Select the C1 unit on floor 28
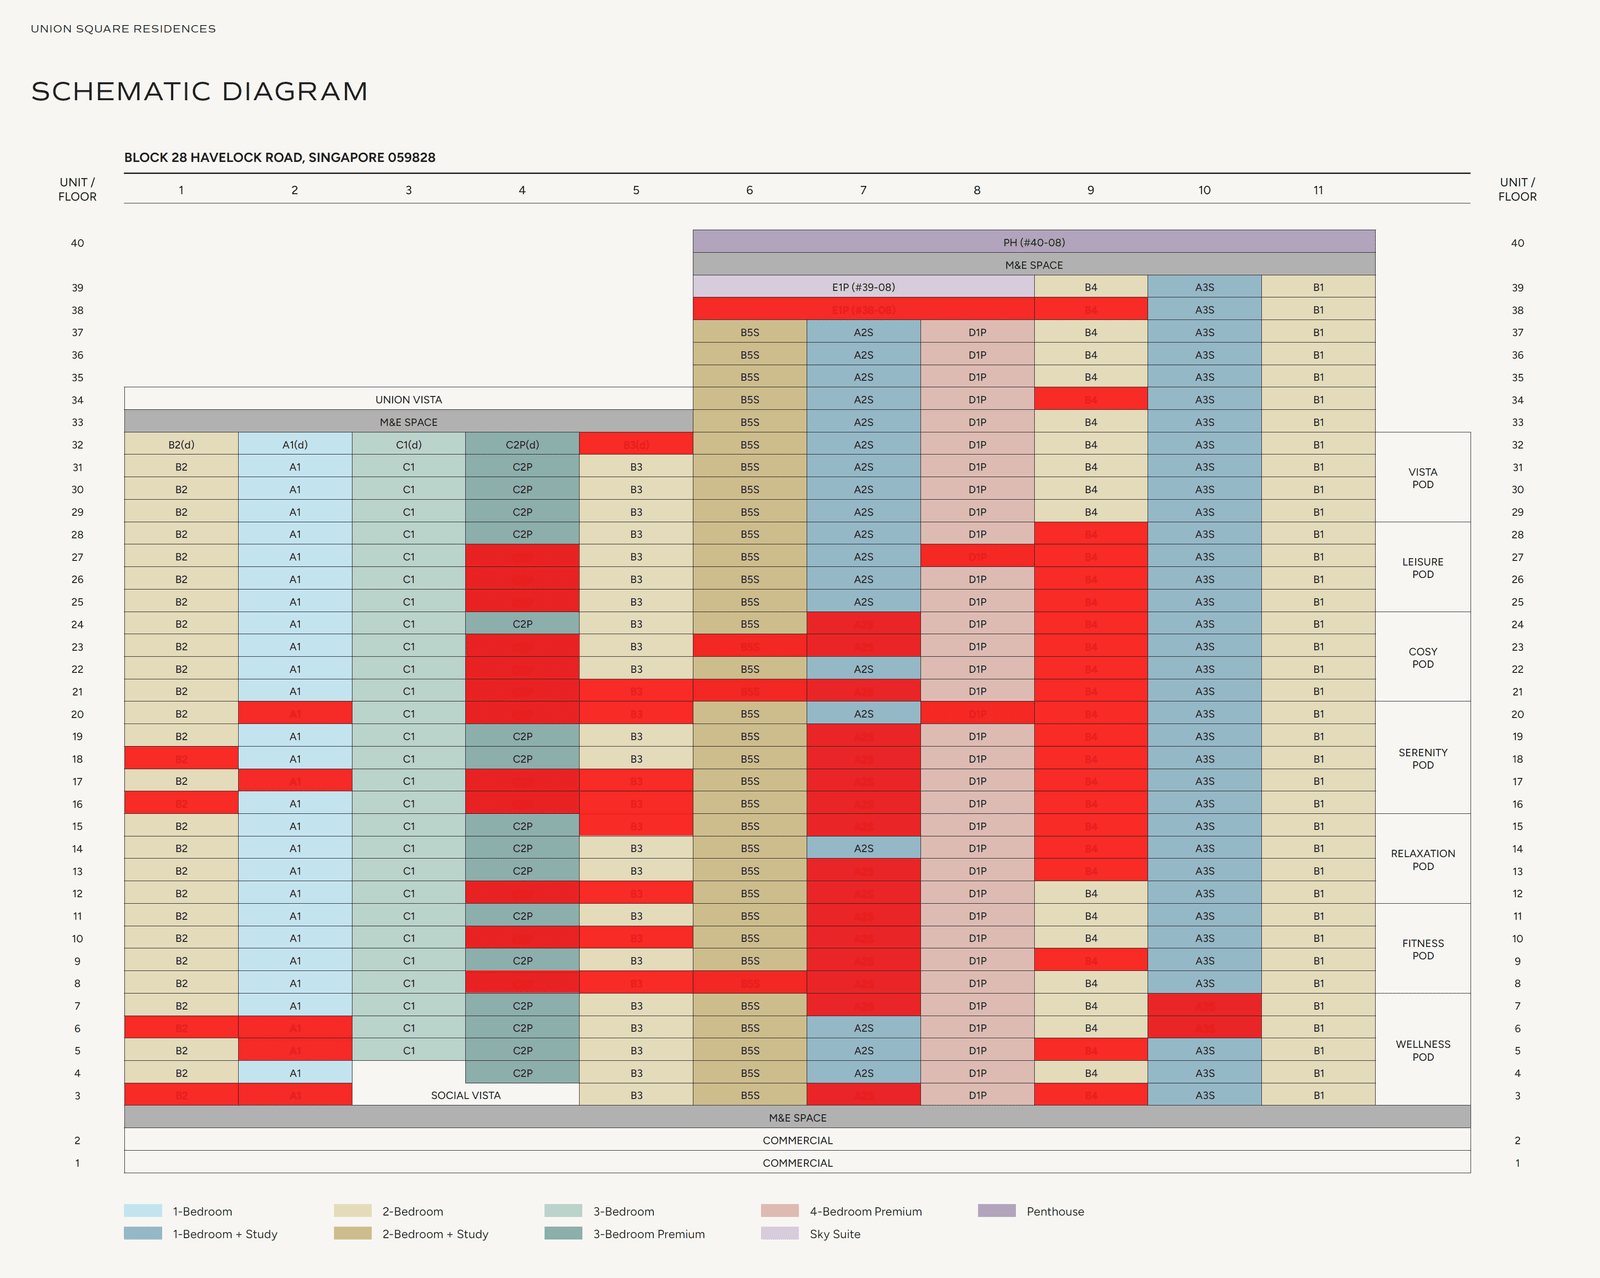This screenshot has width=1600, height=1278. (408, 534)
